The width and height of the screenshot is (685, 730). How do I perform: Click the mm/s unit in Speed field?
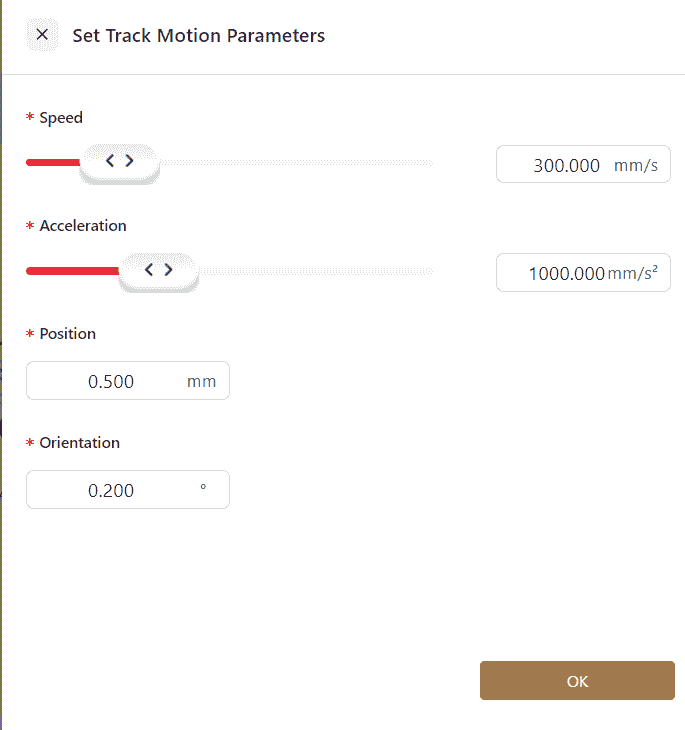tap(636, 165)
